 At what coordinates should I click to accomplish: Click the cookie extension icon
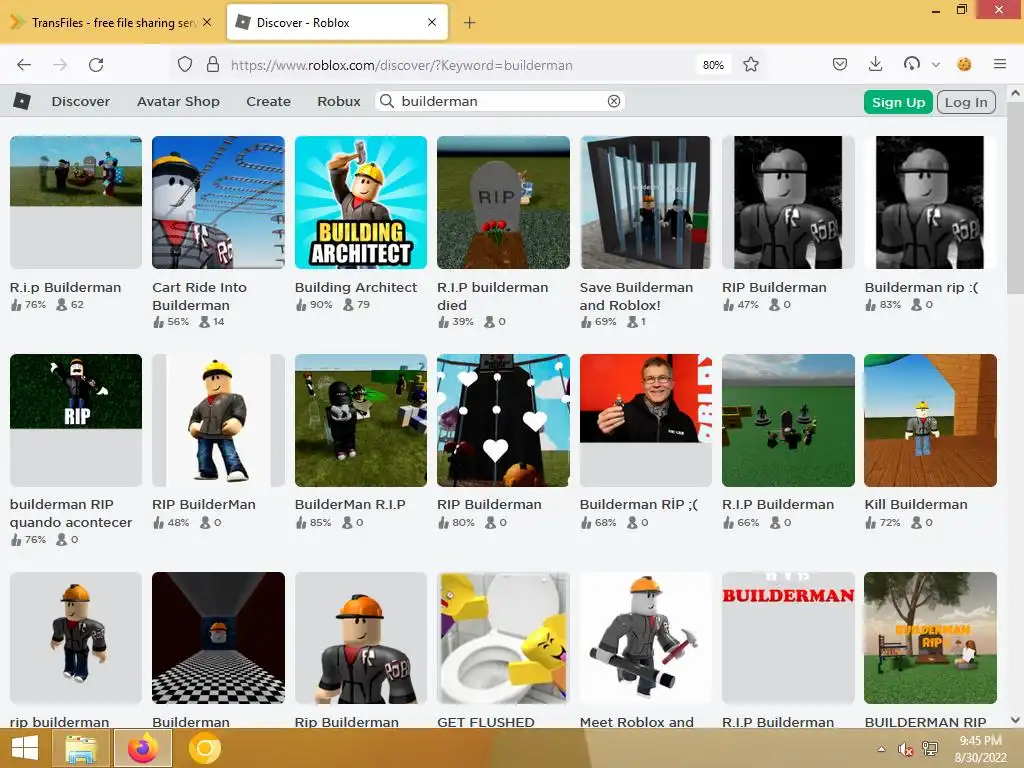pos(964,64)
